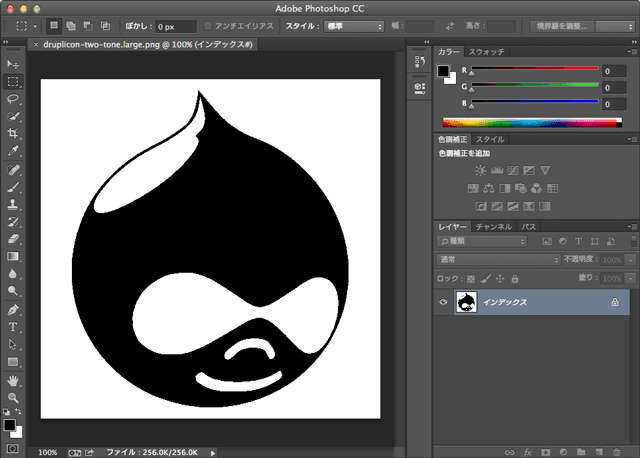Open the layer filter 種類 dropdown
This screenshot has height=458, width=640.
pos(482,241)
